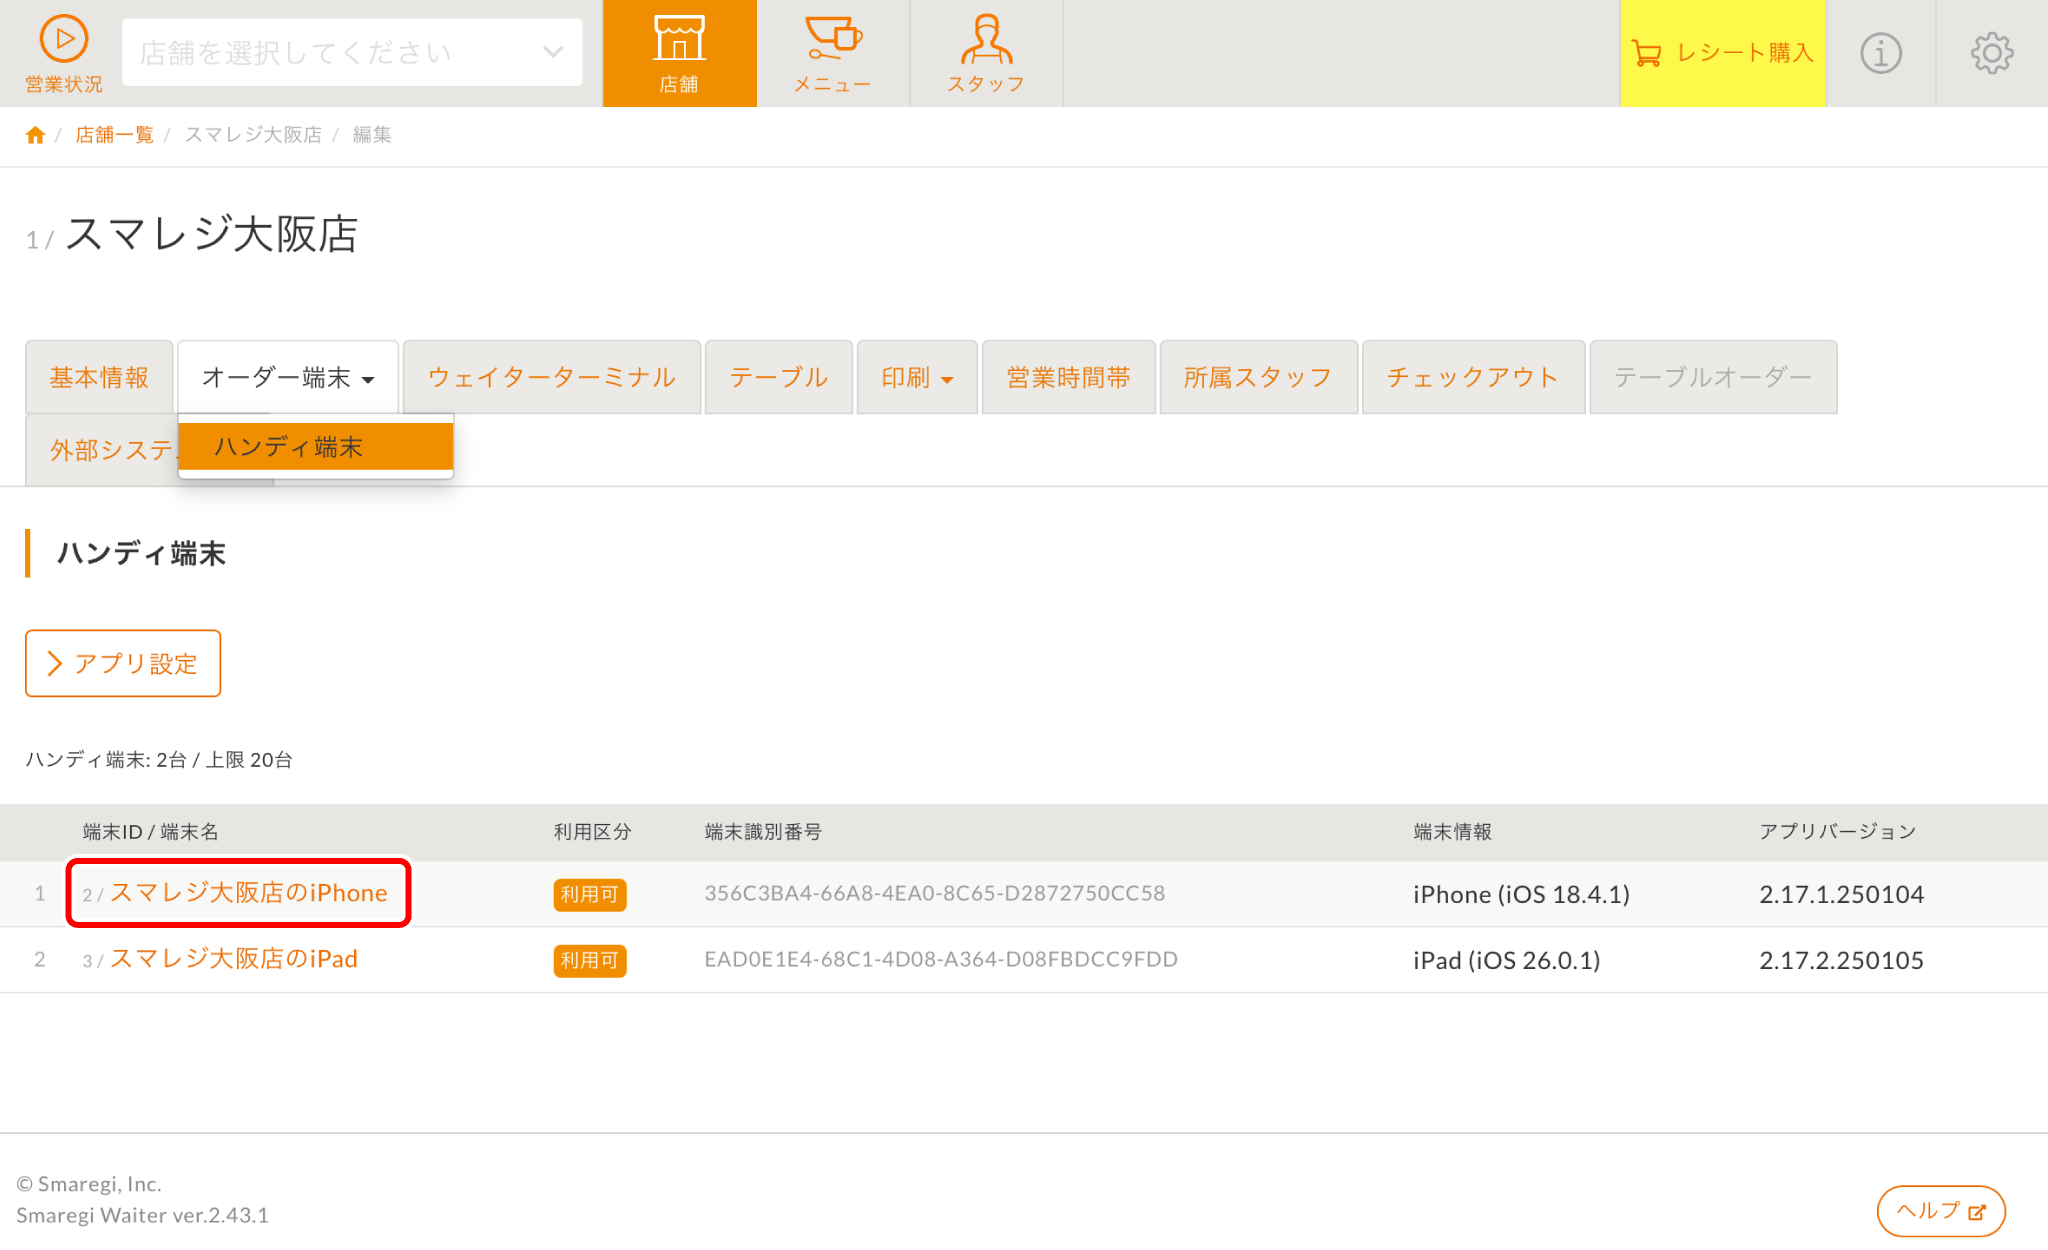Open the 店舗 store icon tab
Screen dimensions: 2048x1250
pos(679,53)
